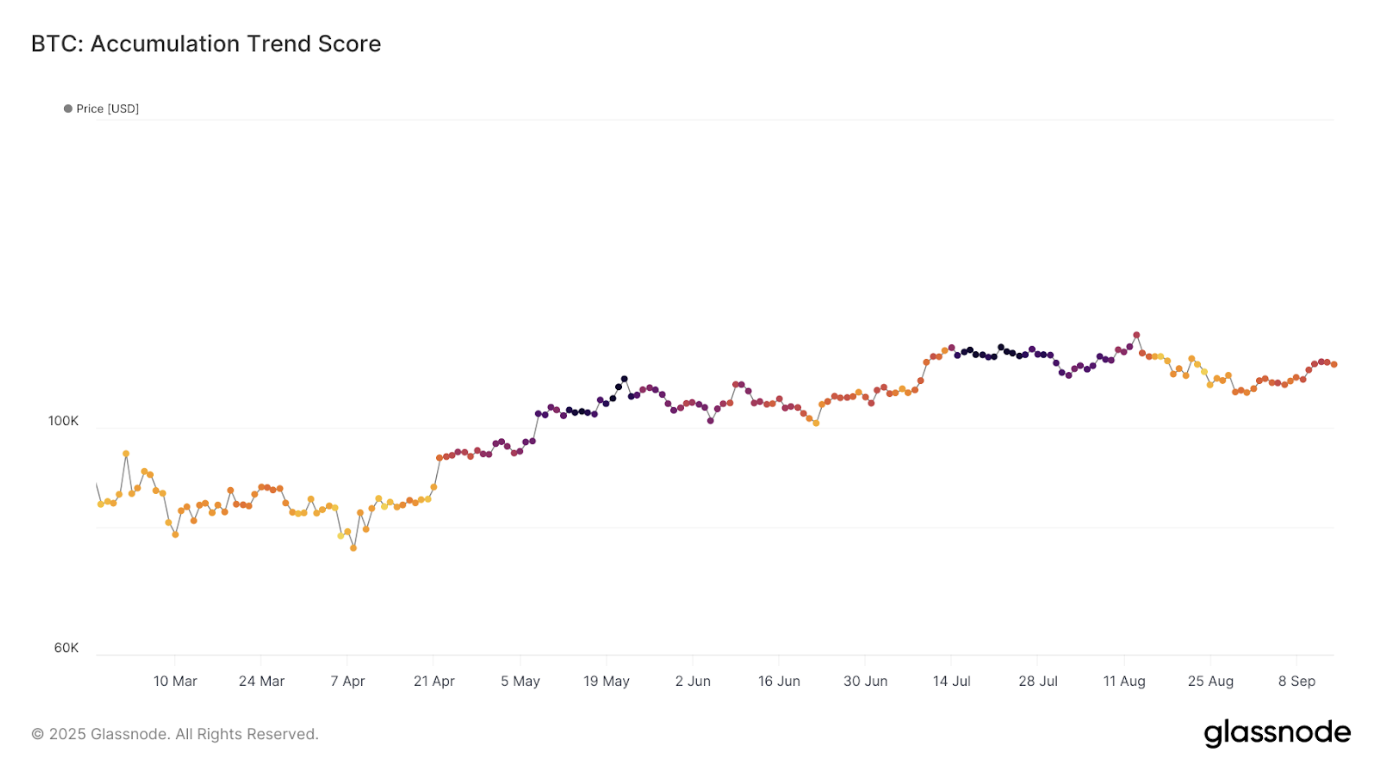Select the 24 Mar date label
The width and height of the screenshot is (1380, 780).
pos(261,681)
